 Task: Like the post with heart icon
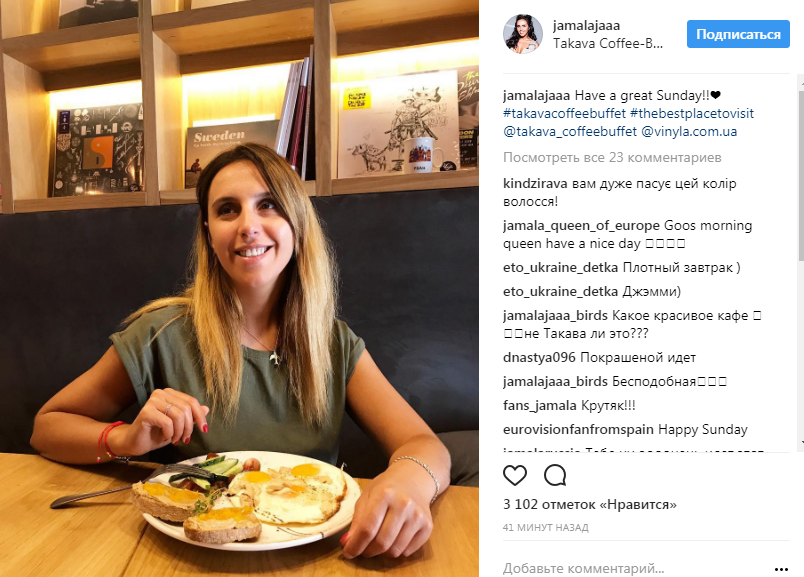point(515,475)
